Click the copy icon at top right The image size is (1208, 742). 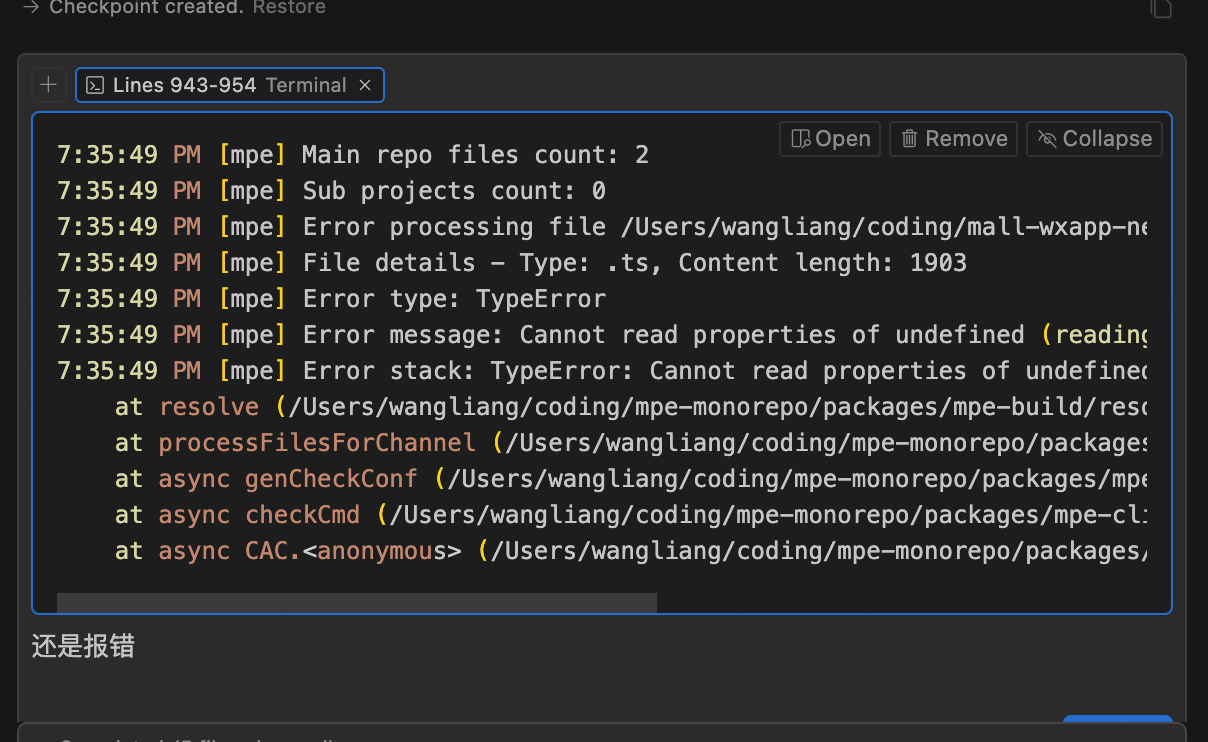click(x=1160, y=8)
